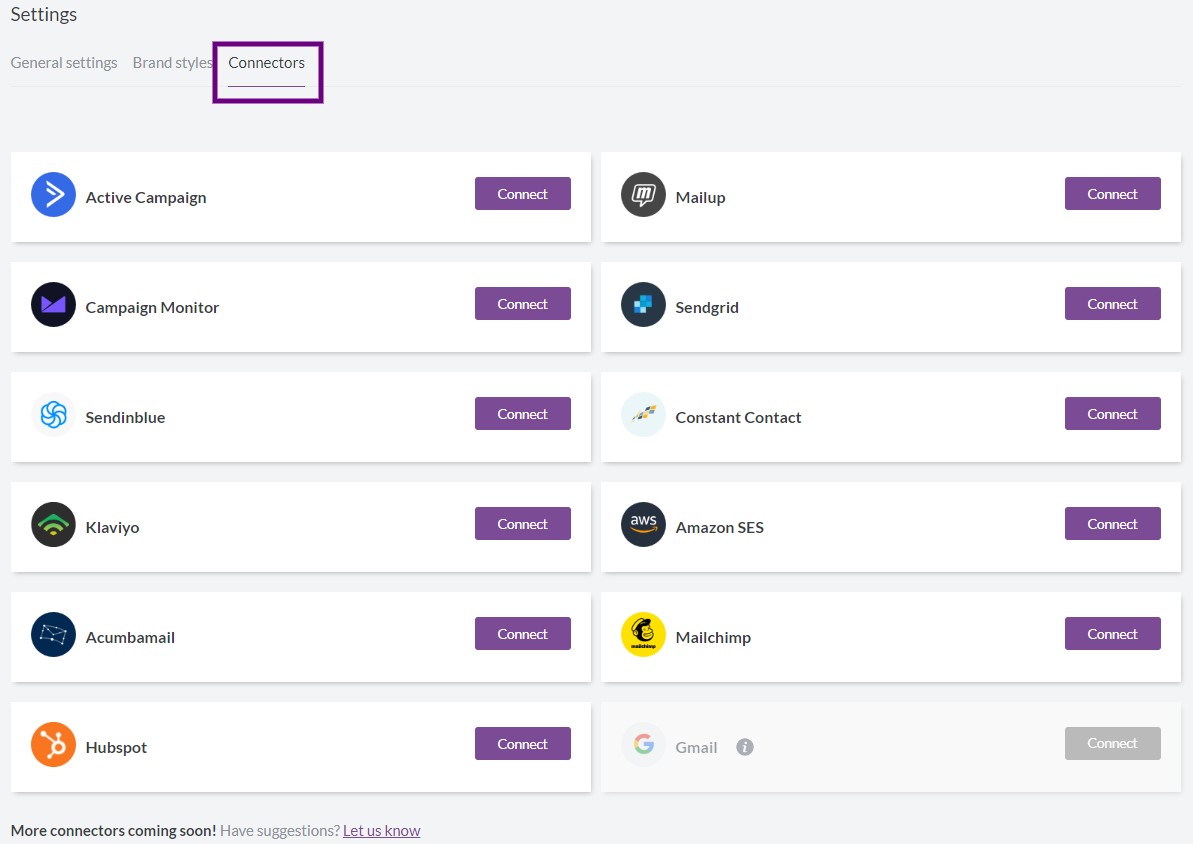Screen dimensions: 1193x844
Task: Click the yellow Mailchimp logo
Action: click(x=643, y=635)
